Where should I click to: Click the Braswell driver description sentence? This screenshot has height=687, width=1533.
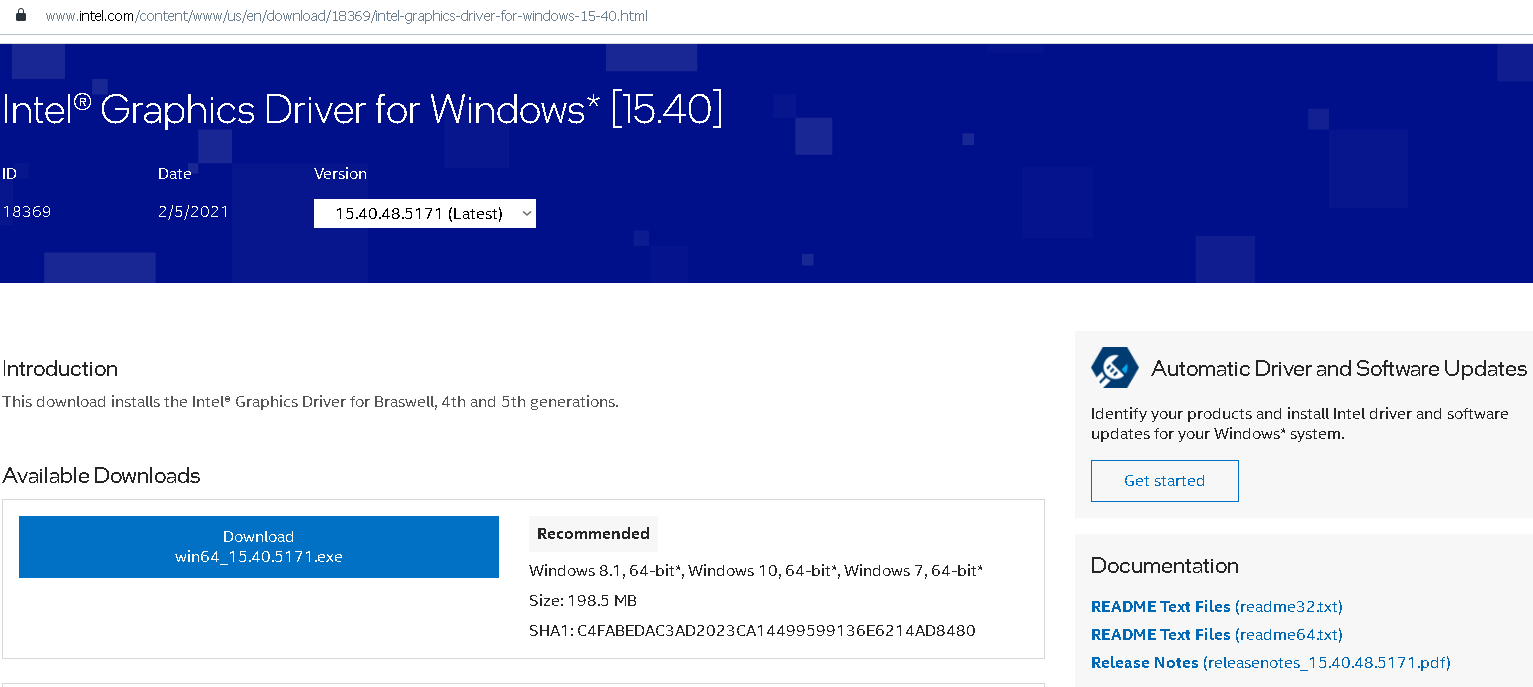(x=310, y=402)
